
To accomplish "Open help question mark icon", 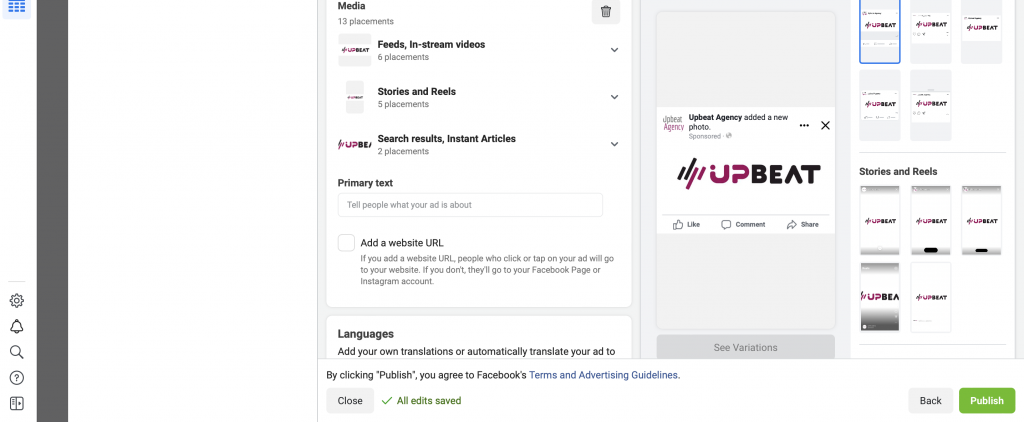I will (x=17, y=378).
